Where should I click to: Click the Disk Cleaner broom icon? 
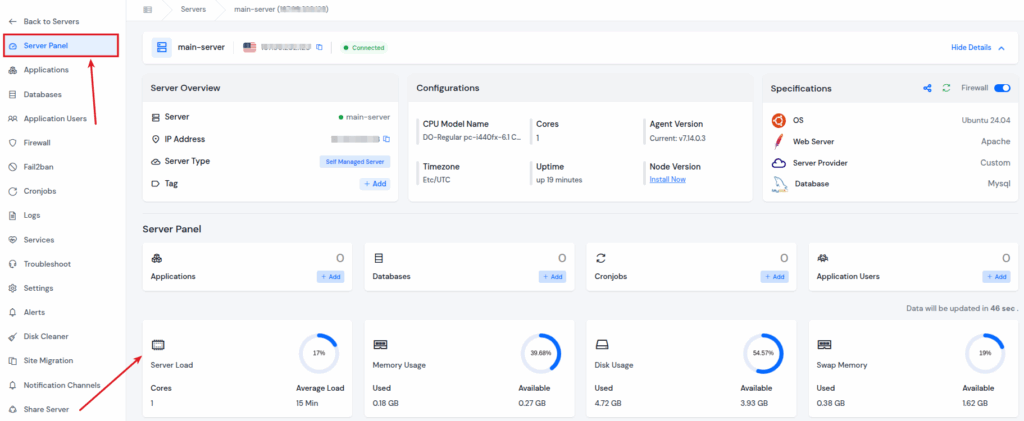[12, 337]
